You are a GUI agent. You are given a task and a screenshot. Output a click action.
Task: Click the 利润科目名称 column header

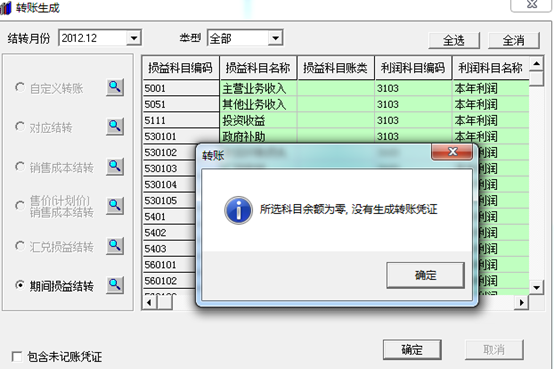pyautogui.click(x=490, y=67)
